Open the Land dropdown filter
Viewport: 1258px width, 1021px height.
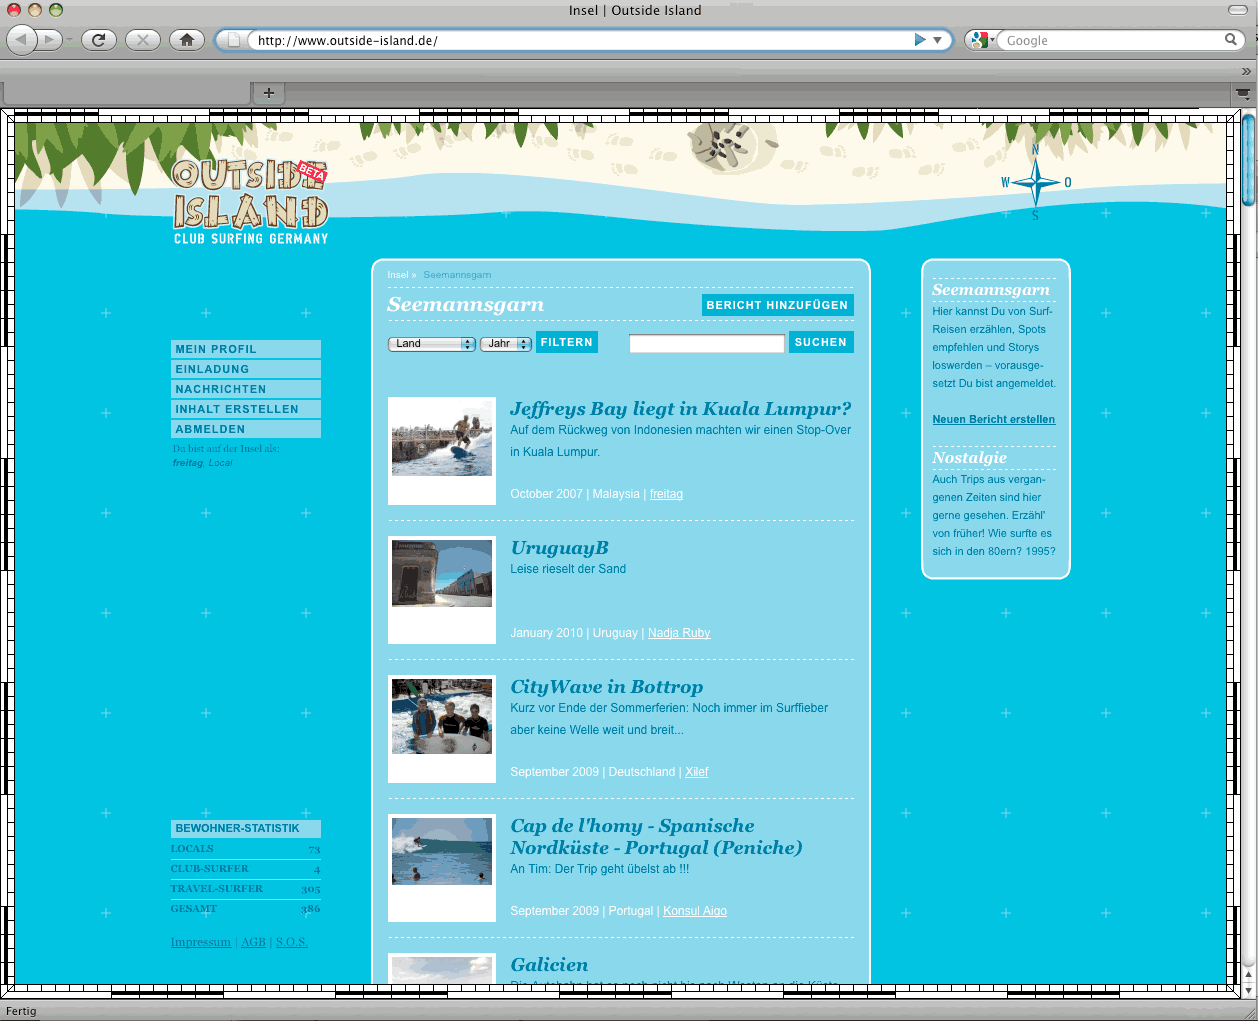click(x=431, y=344)
